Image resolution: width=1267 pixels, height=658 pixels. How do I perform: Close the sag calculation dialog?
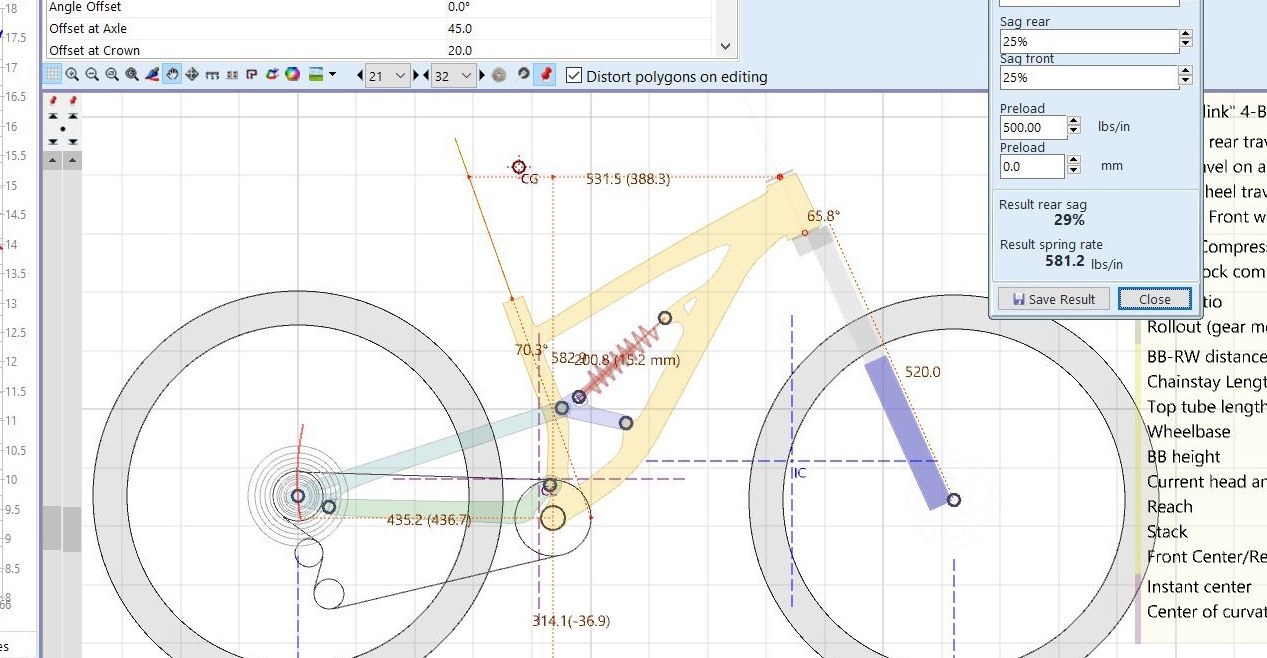click(x=1154, y=299)
